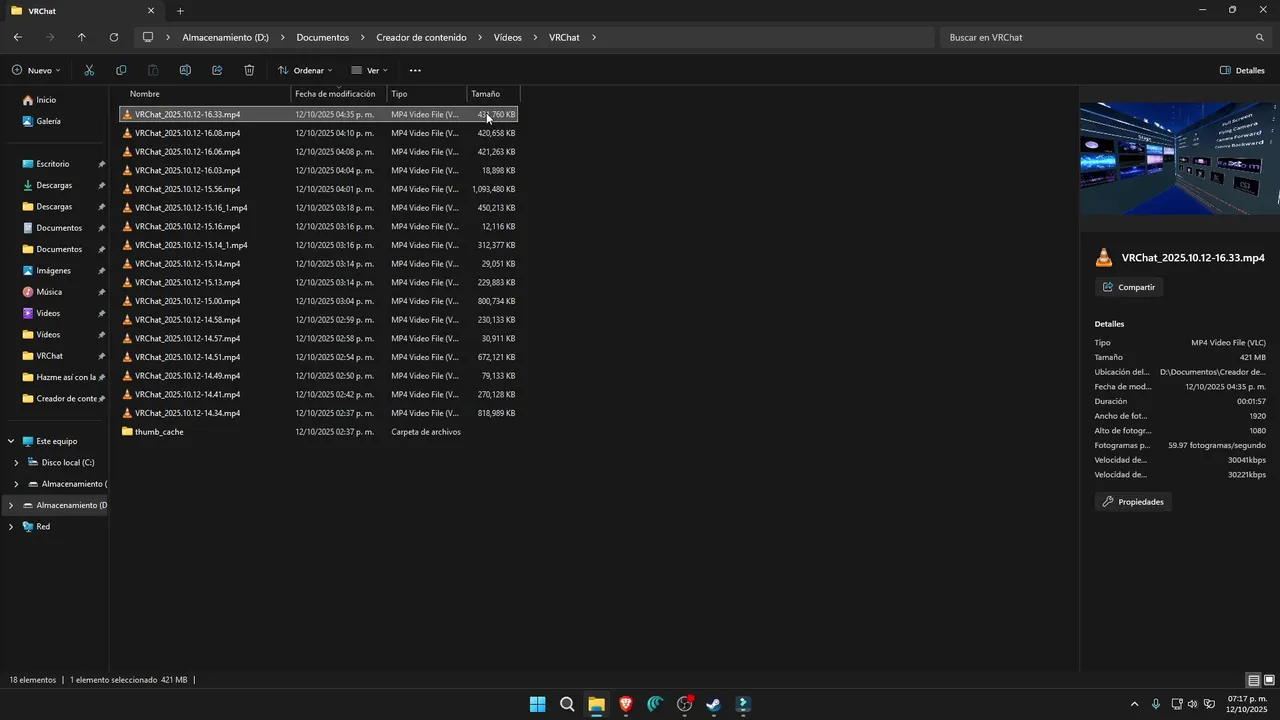Open a new tab with plus button
Image resolution: width=1280 pixels, height=720 pixels.
coord(180,11)
